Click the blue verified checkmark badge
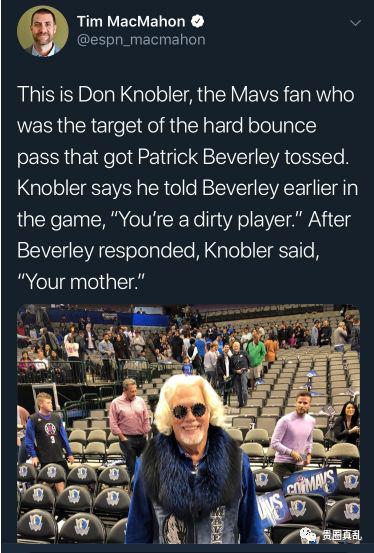This screenshot has width=374, height=553. tap(197, 22)
